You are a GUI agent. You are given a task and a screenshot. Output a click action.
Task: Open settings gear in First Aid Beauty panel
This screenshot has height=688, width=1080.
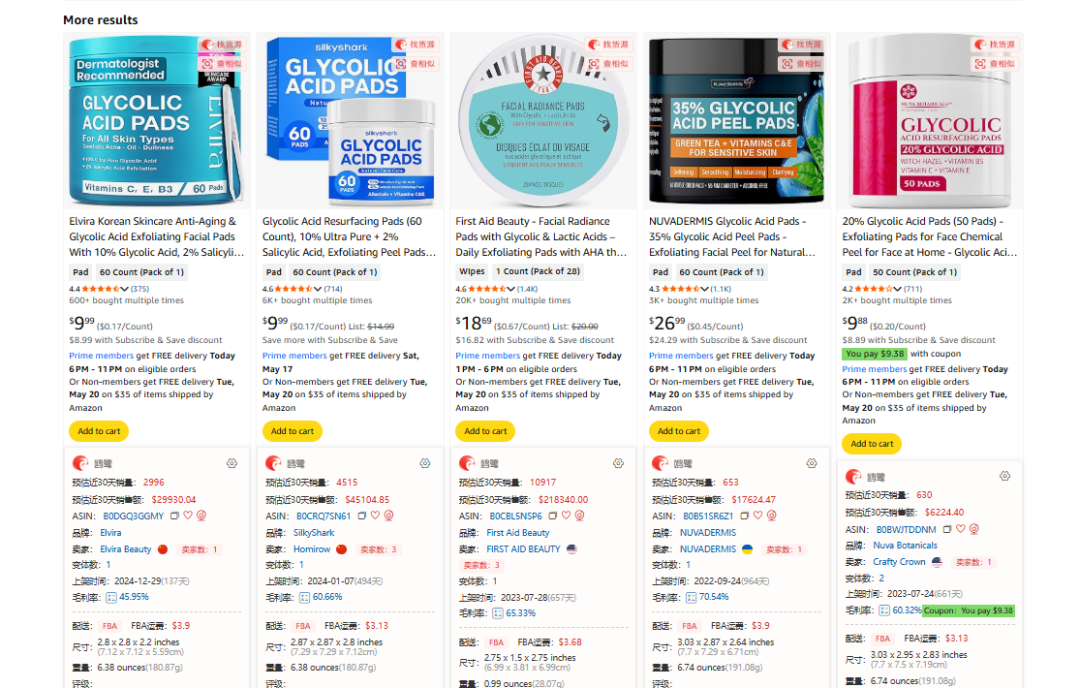click(x=619, y=463)
